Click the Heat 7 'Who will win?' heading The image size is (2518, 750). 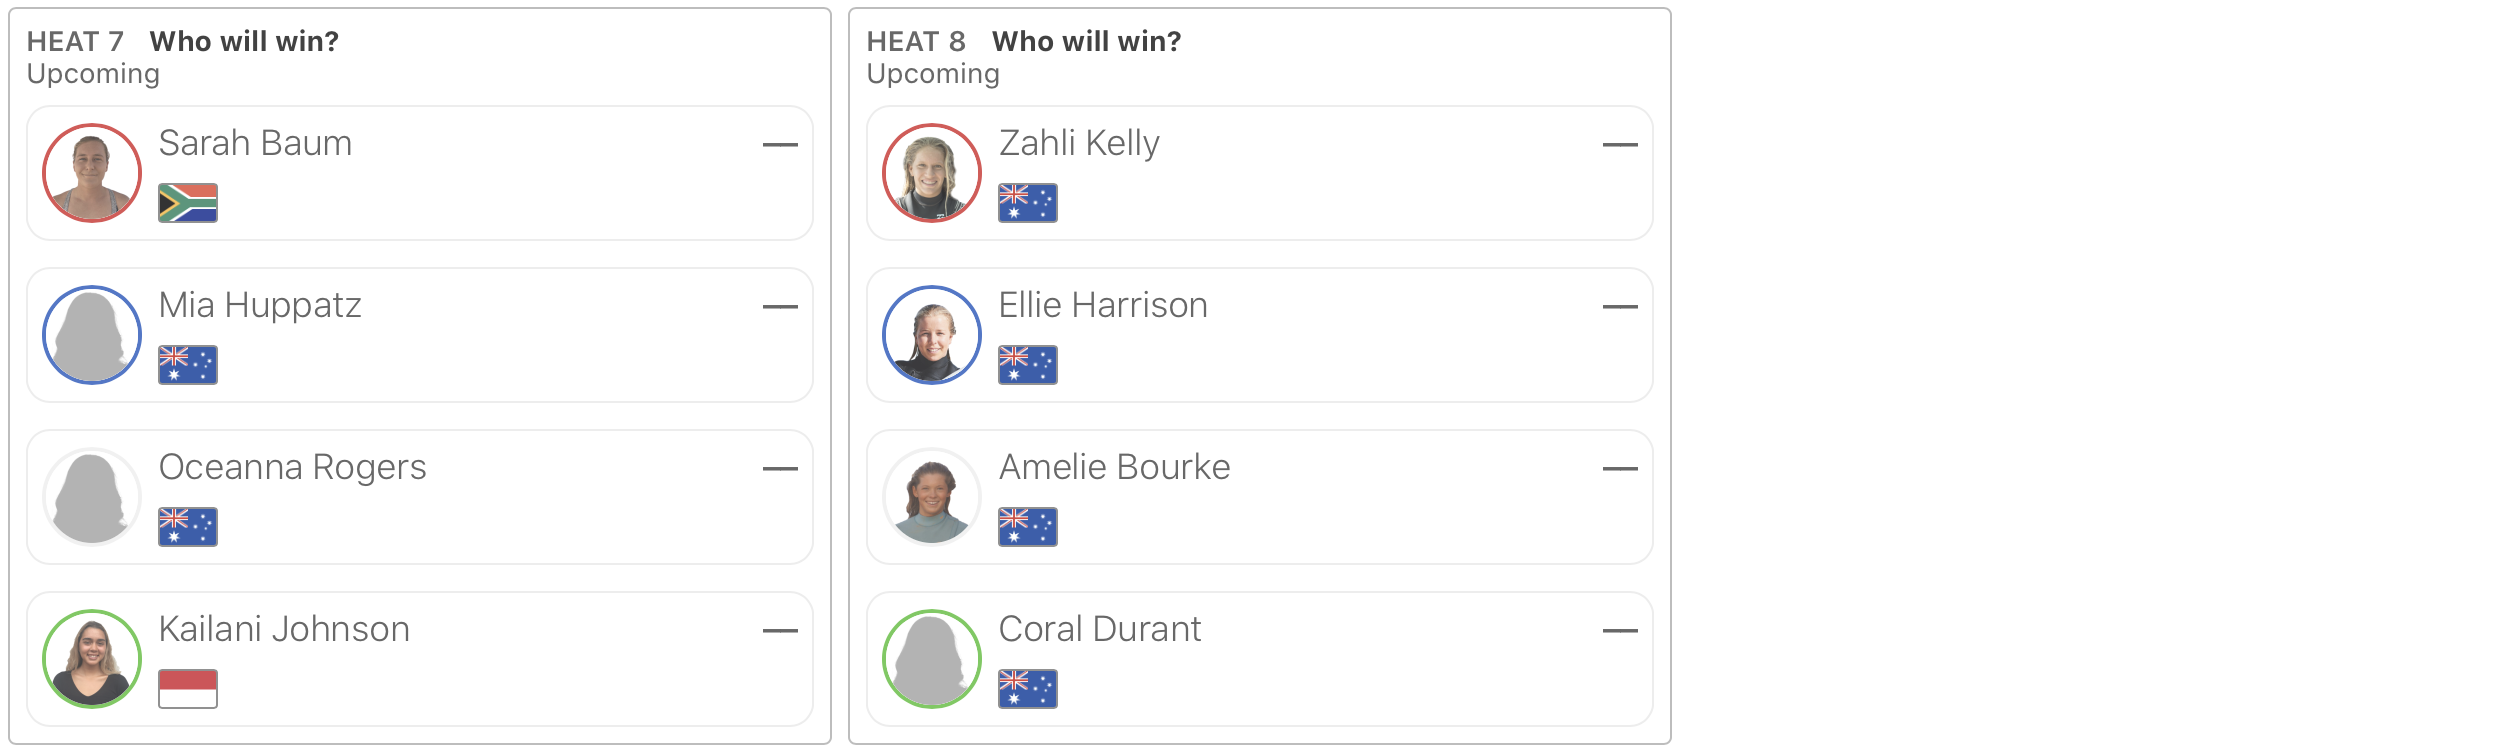click(x=244, y=41)
